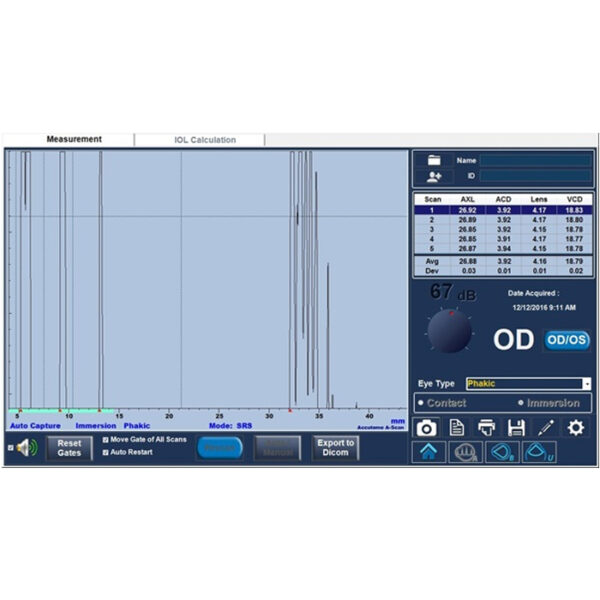Go to home screen icon
The width and height of the screenshot is (600, 600).
[x=429, y=453]
